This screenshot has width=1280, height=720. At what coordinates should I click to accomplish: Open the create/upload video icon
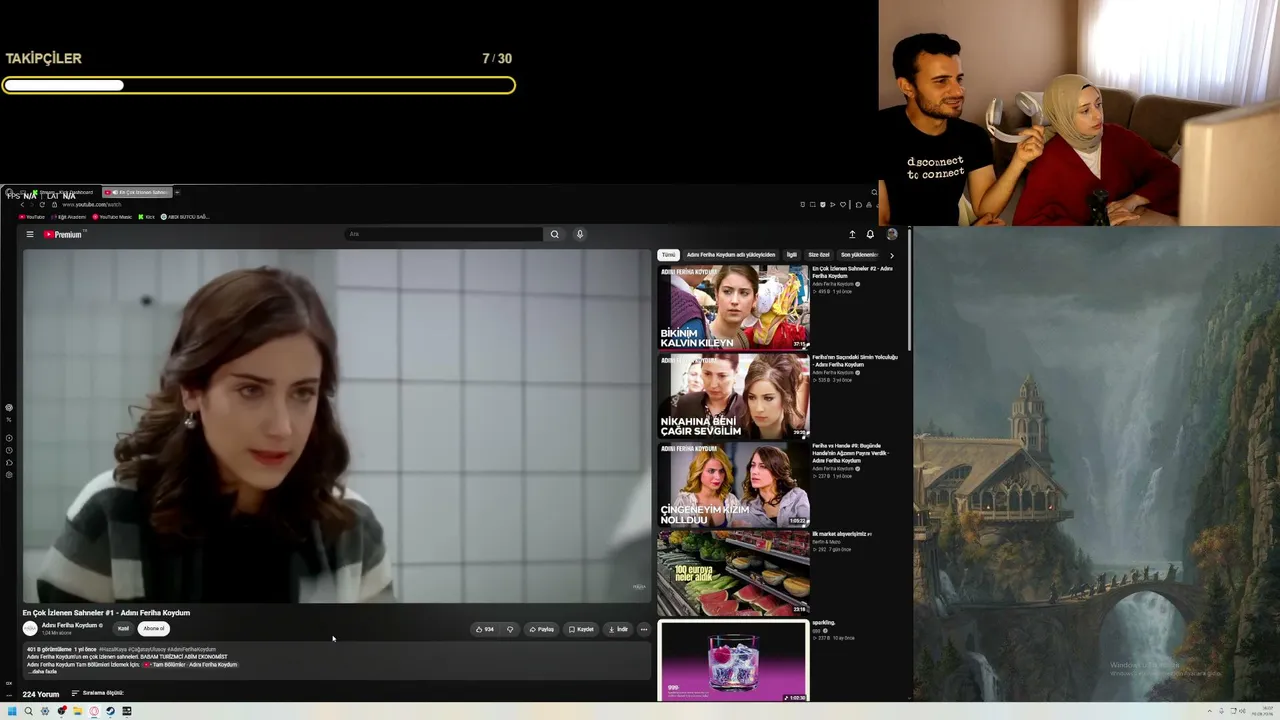852,234
